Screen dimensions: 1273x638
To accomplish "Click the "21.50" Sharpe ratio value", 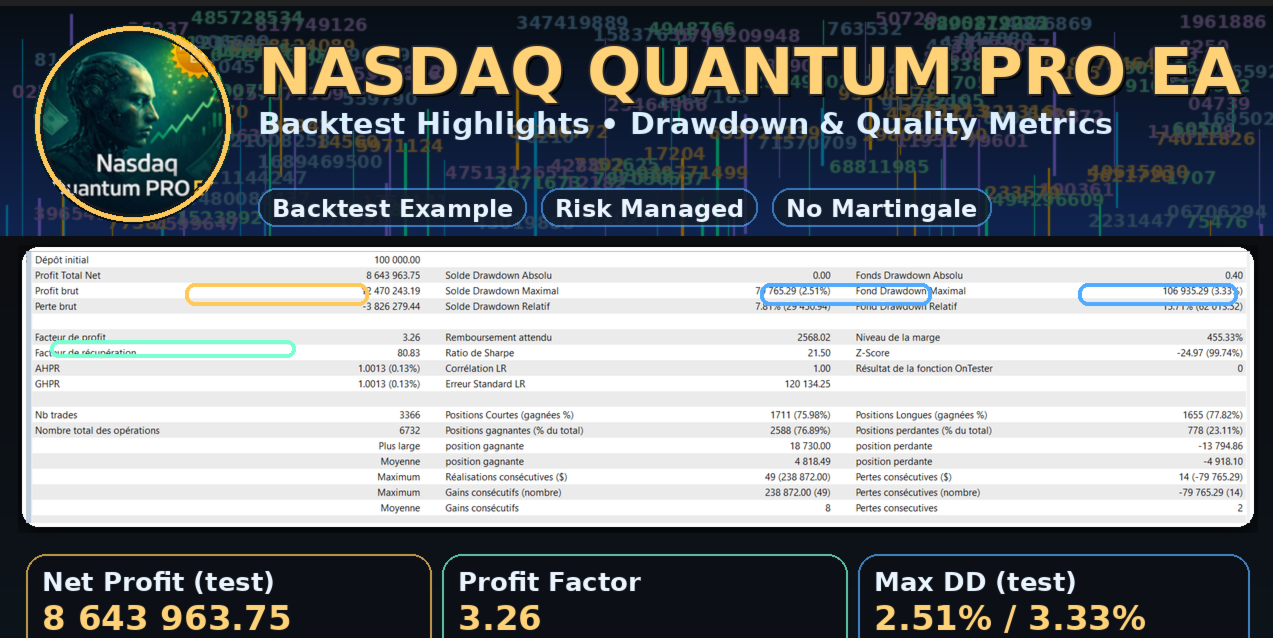I will (x=819, y=353).
